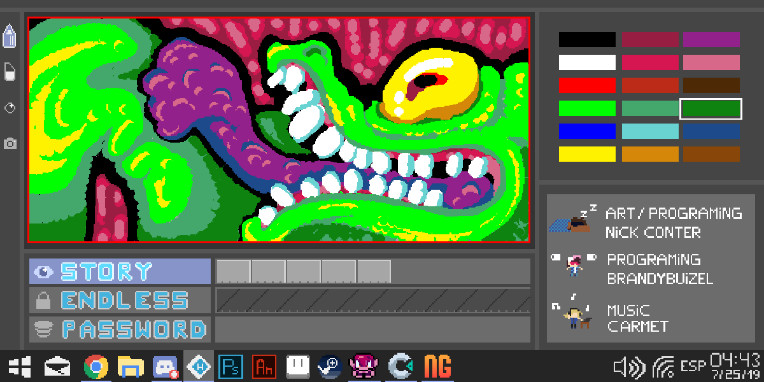Screen dimensions: 764x382
Task: Launch Google Chrome from taskbar
Action: (96, 367)
